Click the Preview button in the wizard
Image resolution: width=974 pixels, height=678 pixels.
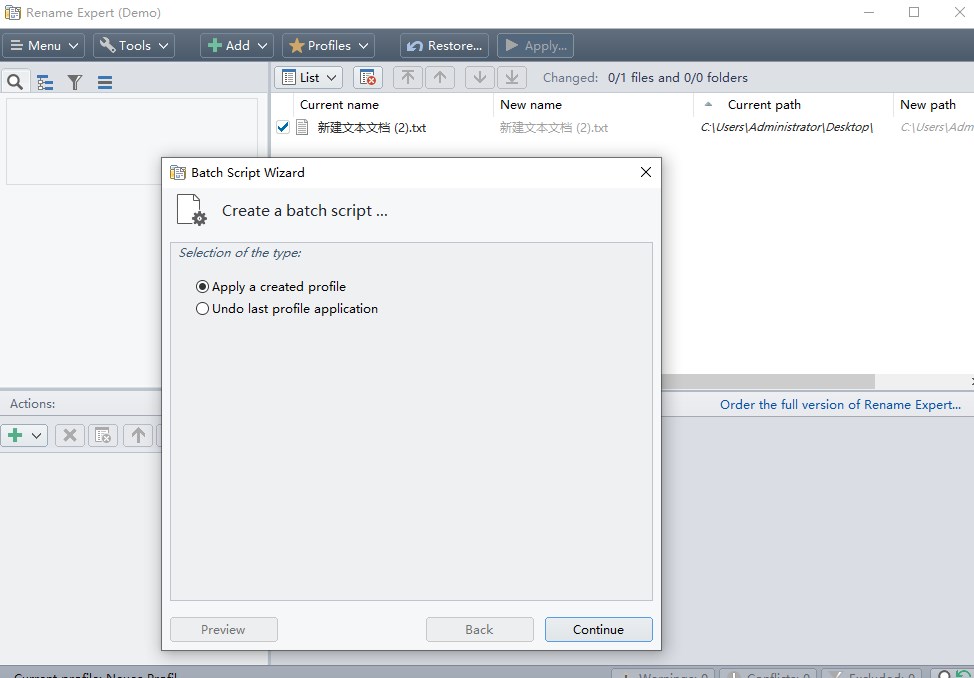point(224,630)
